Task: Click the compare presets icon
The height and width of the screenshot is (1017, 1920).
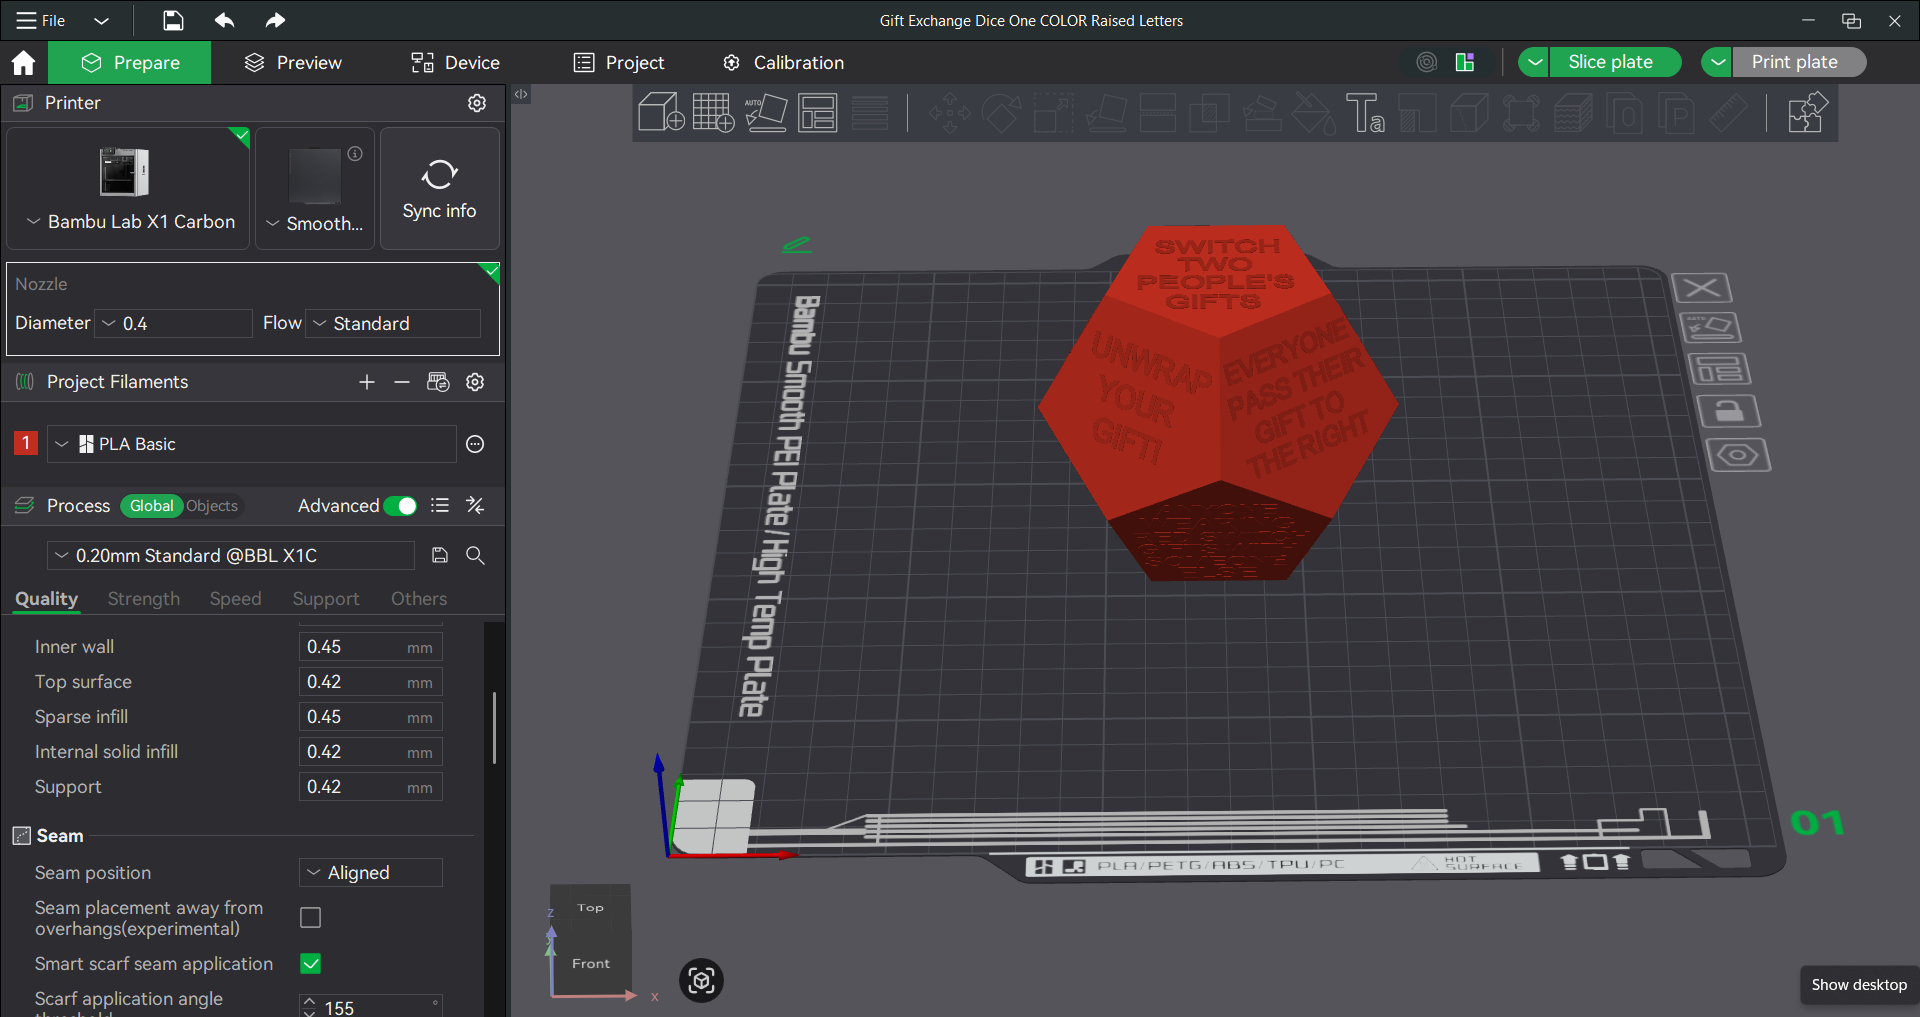Action: click(475, 506)
